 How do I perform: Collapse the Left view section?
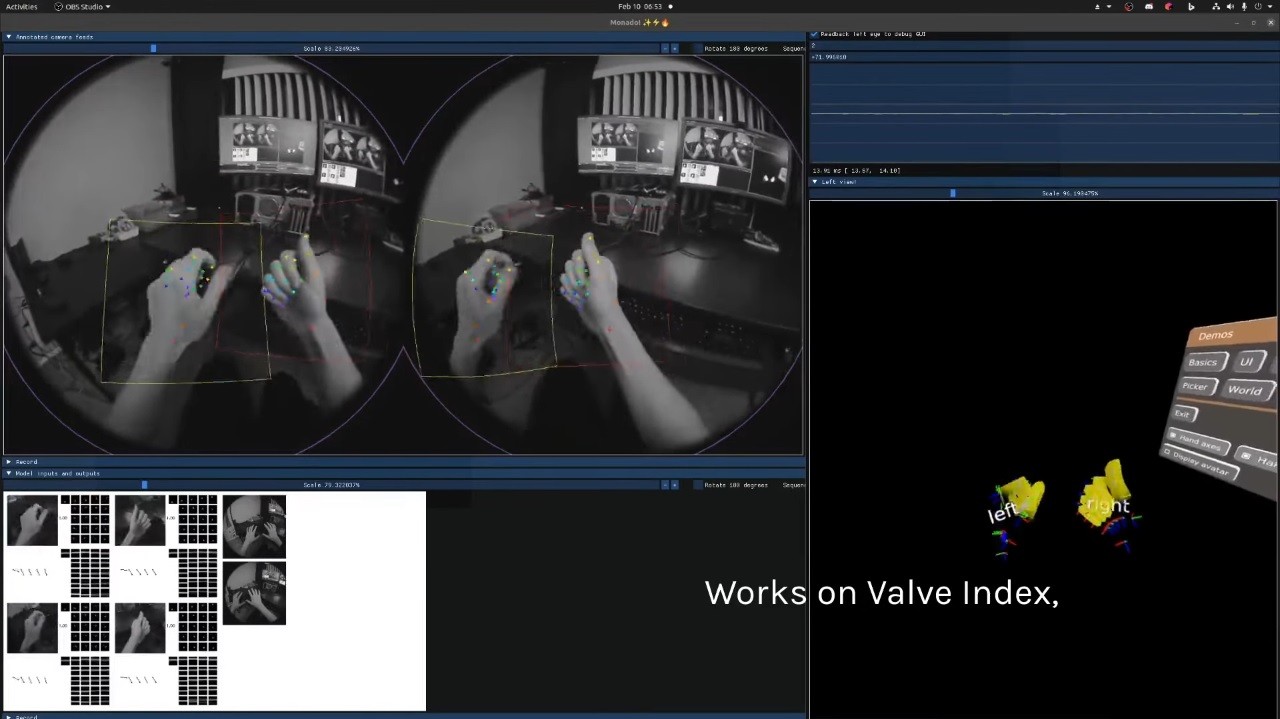click(815, 182)
